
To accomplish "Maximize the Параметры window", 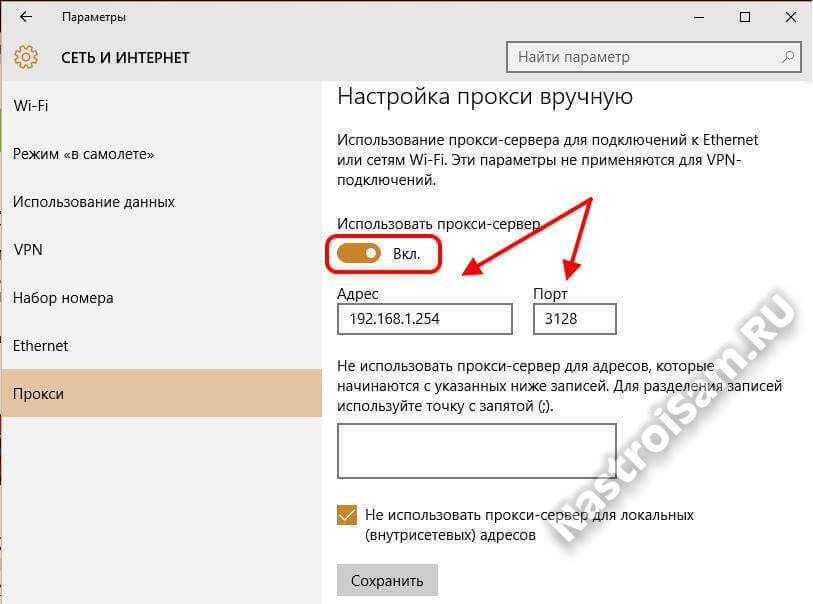I will click(745, 17).
